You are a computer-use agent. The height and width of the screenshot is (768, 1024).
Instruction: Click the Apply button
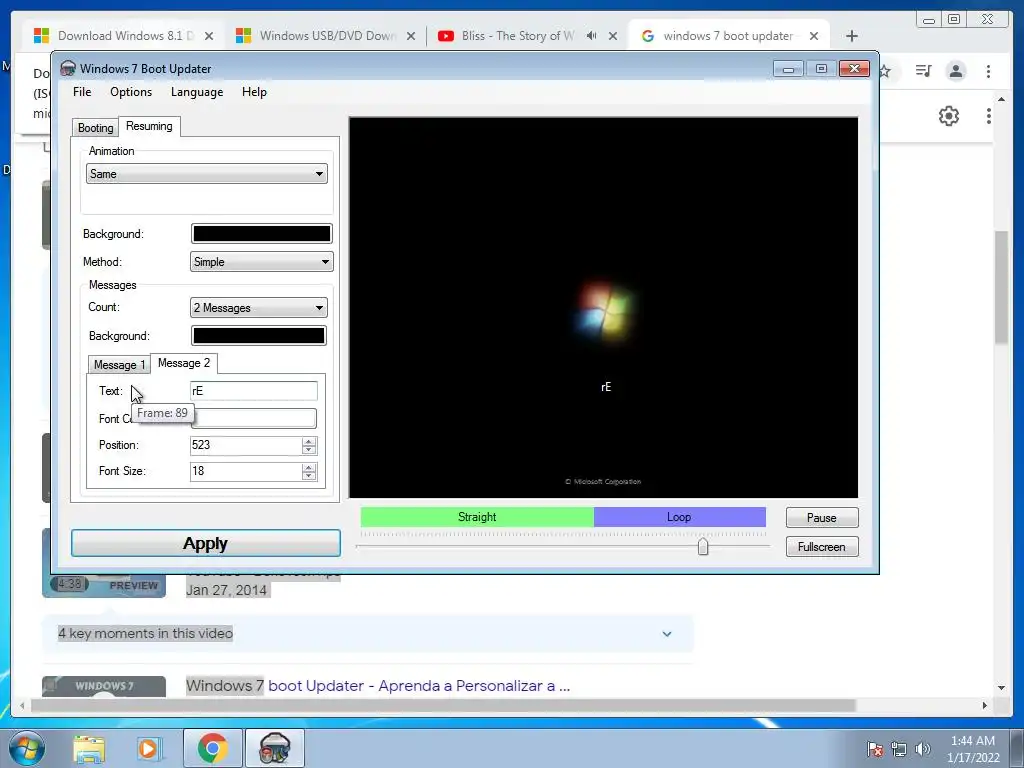(x=206, y=543)
